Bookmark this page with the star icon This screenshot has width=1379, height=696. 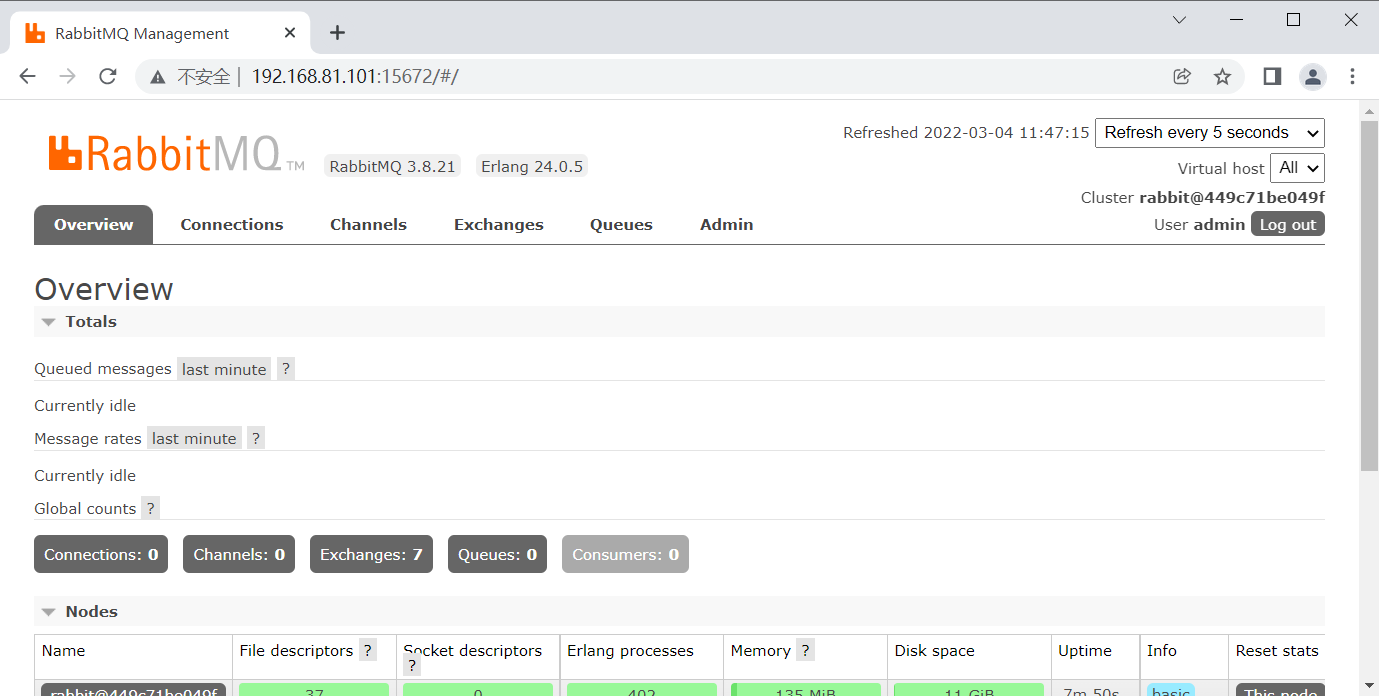click(x=1222, y=76)
